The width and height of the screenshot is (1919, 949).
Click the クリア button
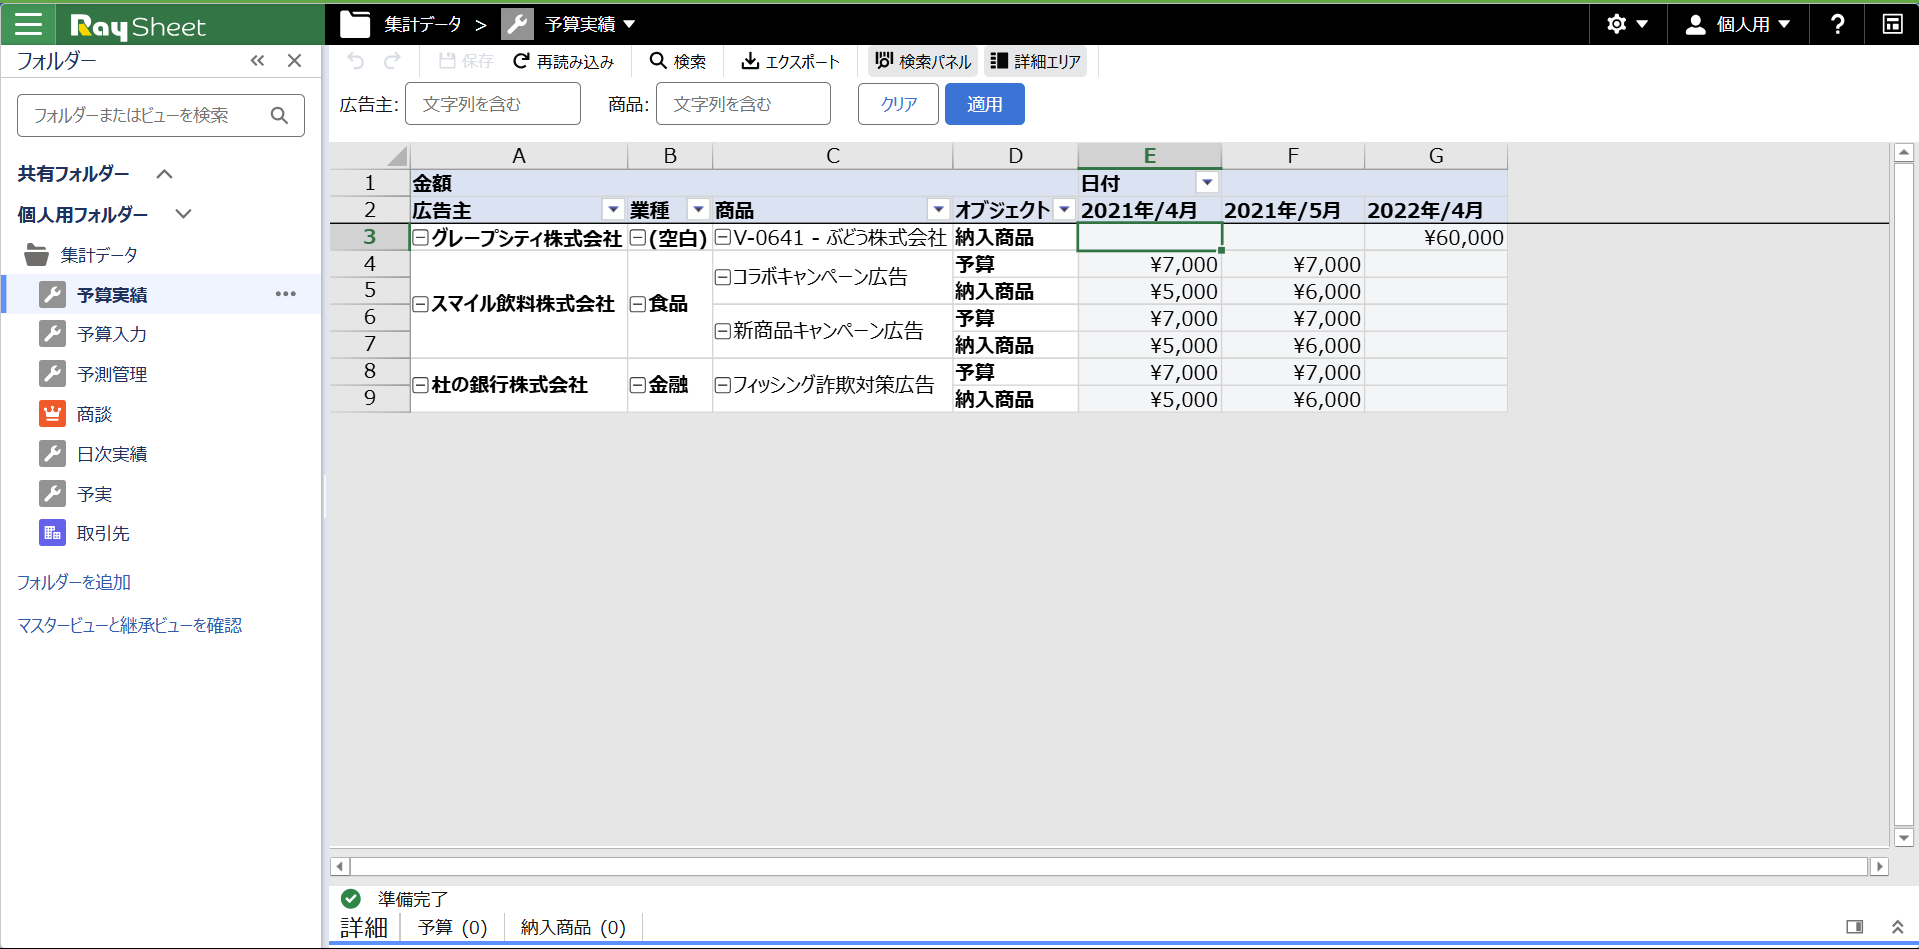click(x=898, y=104)
